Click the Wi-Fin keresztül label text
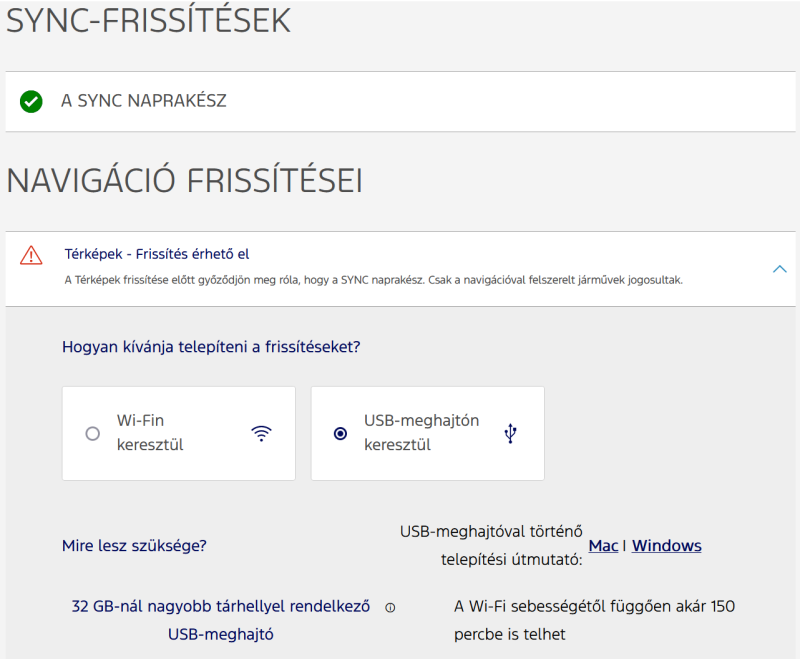 point(150,433)
